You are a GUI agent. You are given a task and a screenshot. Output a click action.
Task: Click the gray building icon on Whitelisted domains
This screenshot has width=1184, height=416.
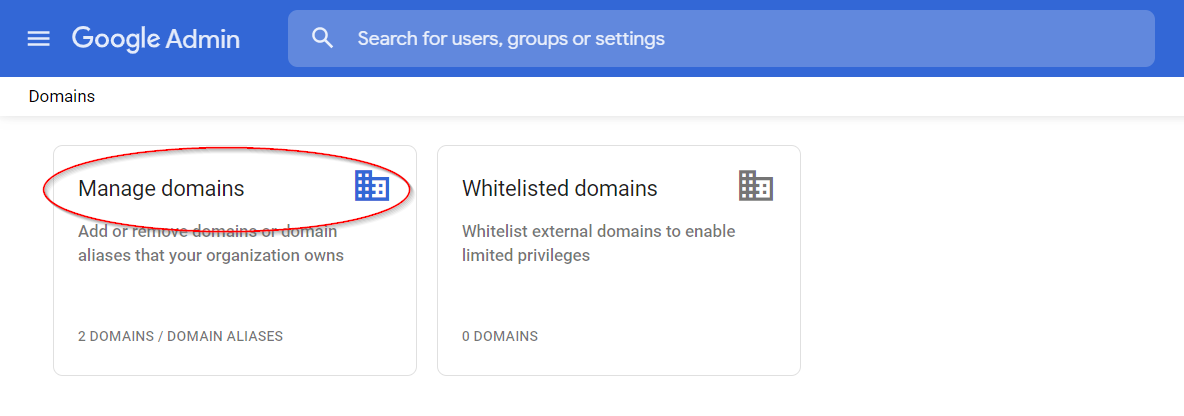pos(755,185)
